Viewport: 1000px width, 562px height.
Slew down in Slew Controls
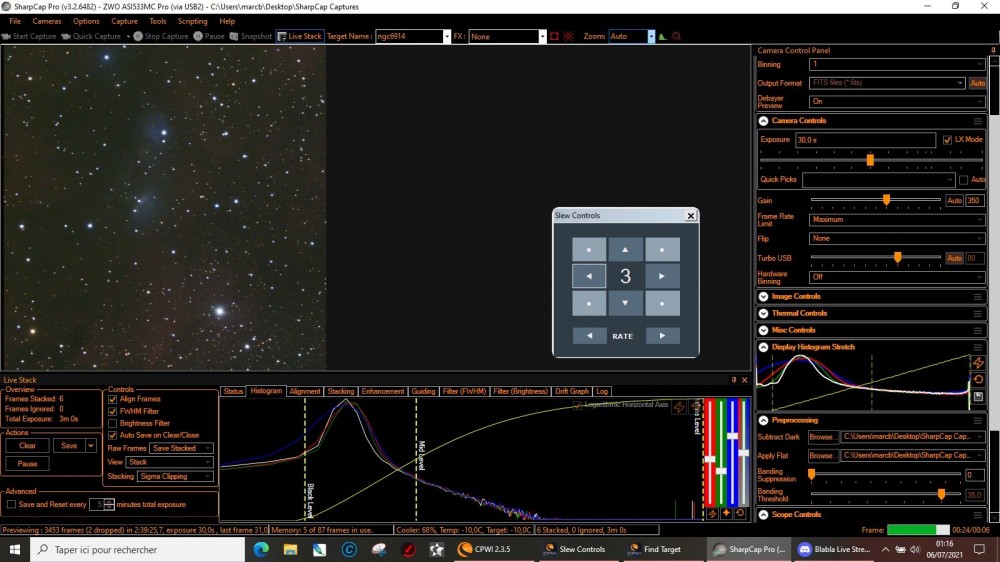pyautogui.click(x=625, y=303)
